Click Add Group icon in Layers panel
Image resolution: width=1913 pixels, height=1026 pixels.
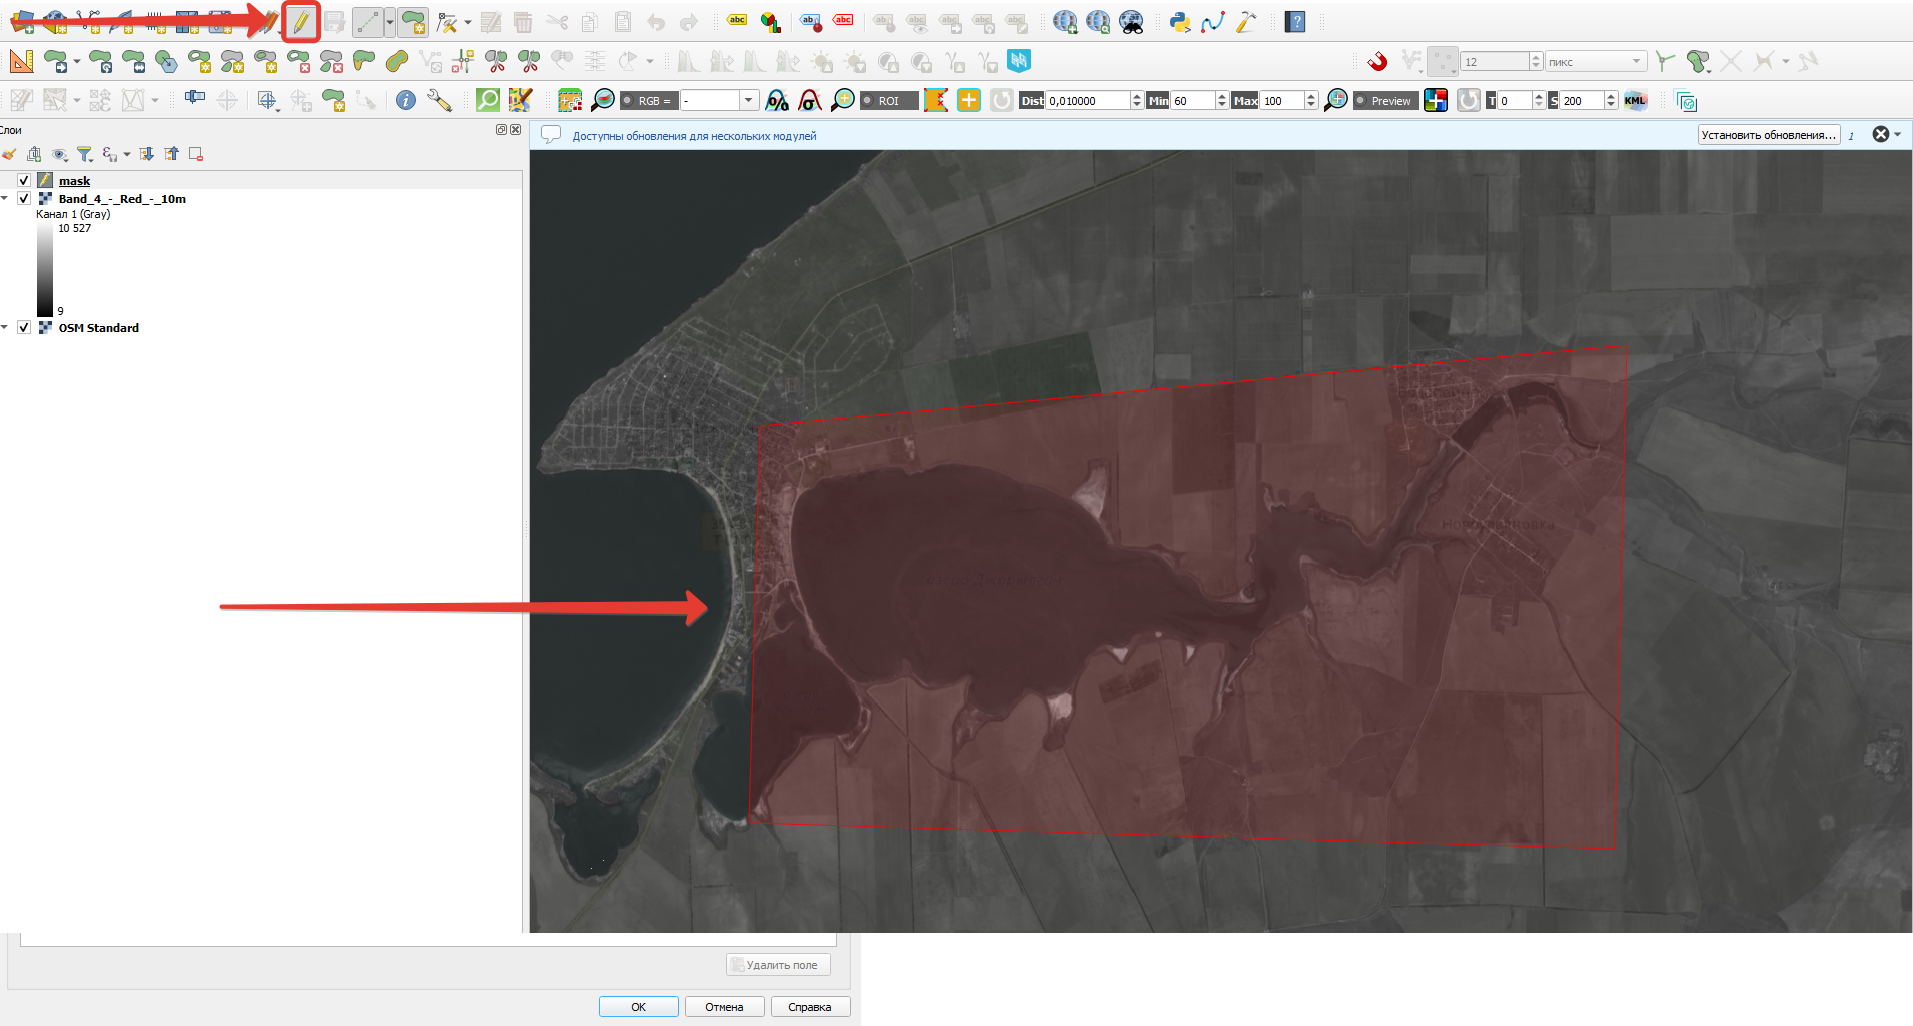tap(34, 154)
